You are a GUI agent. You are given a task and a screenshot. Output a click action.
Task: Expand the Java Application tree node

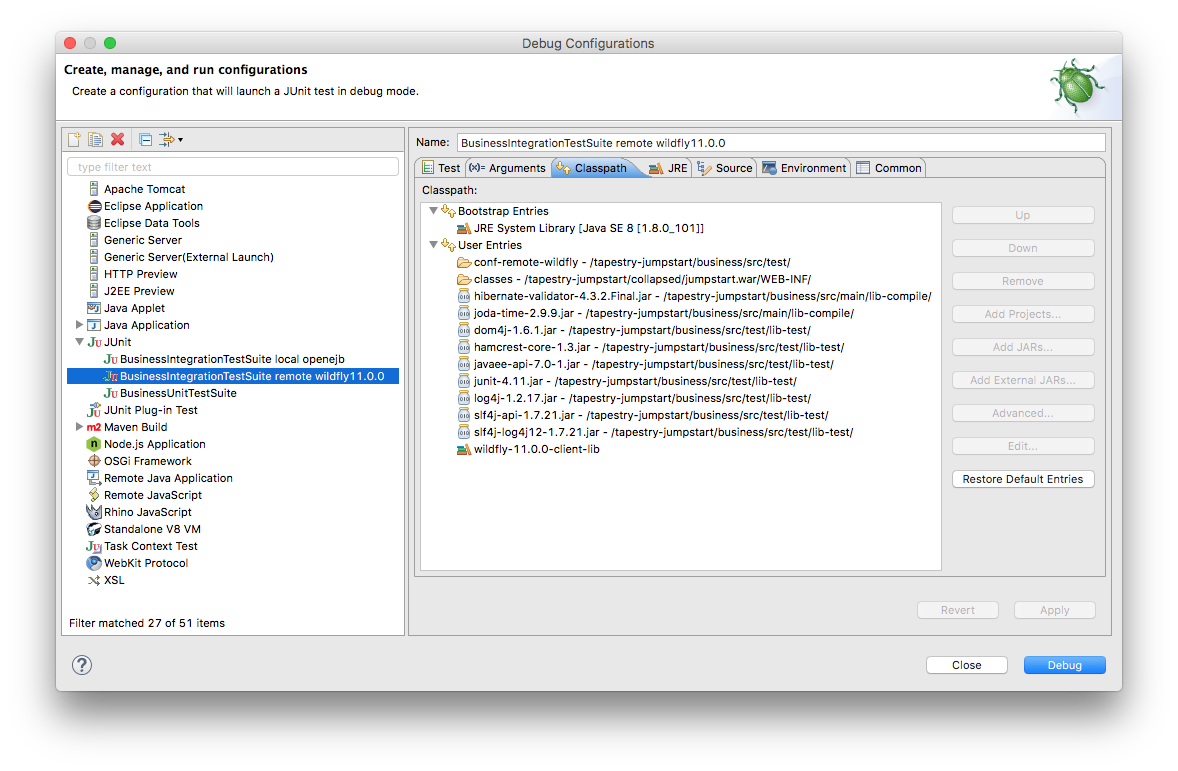[x=79, y=325]
